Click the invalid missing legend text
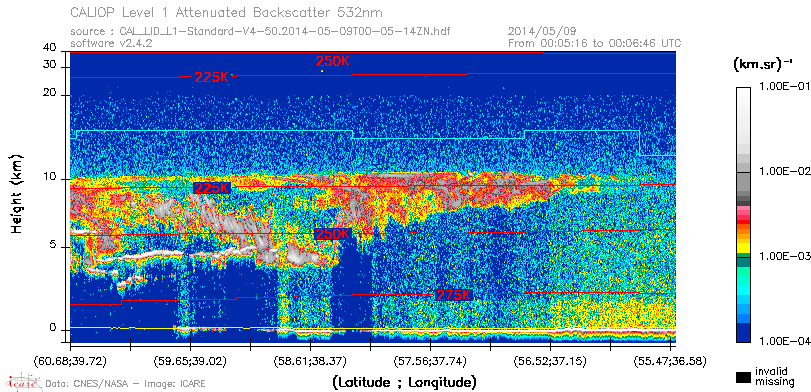Screen dimensions: 811x392 pyautogui.click(x=774, y=376)
